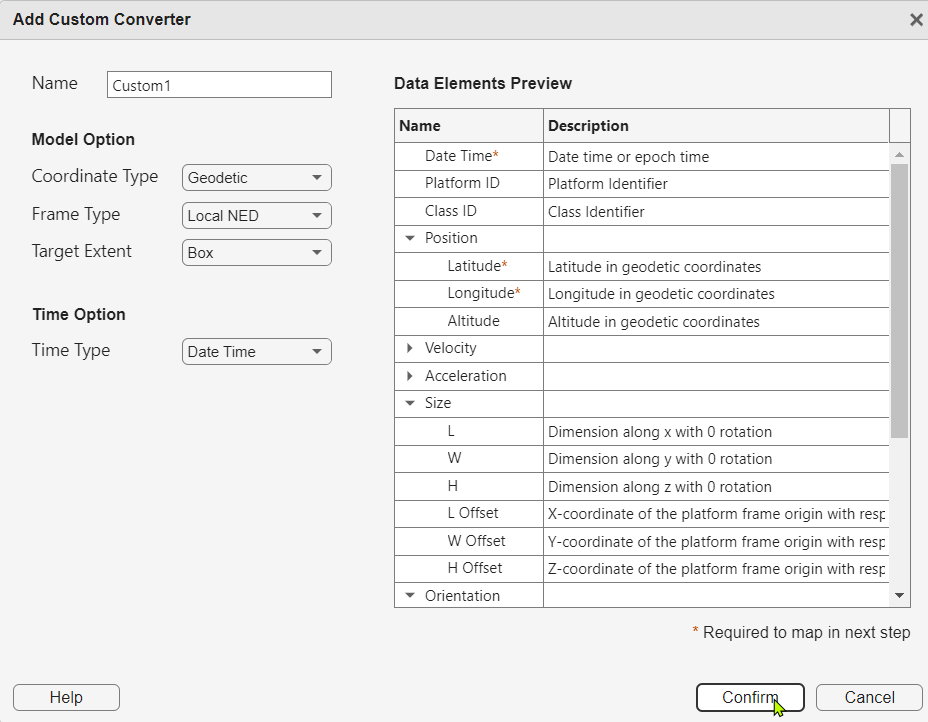Open the Coordinate Type dropdown
Viewport: 928px width, 722px height.
257,178
